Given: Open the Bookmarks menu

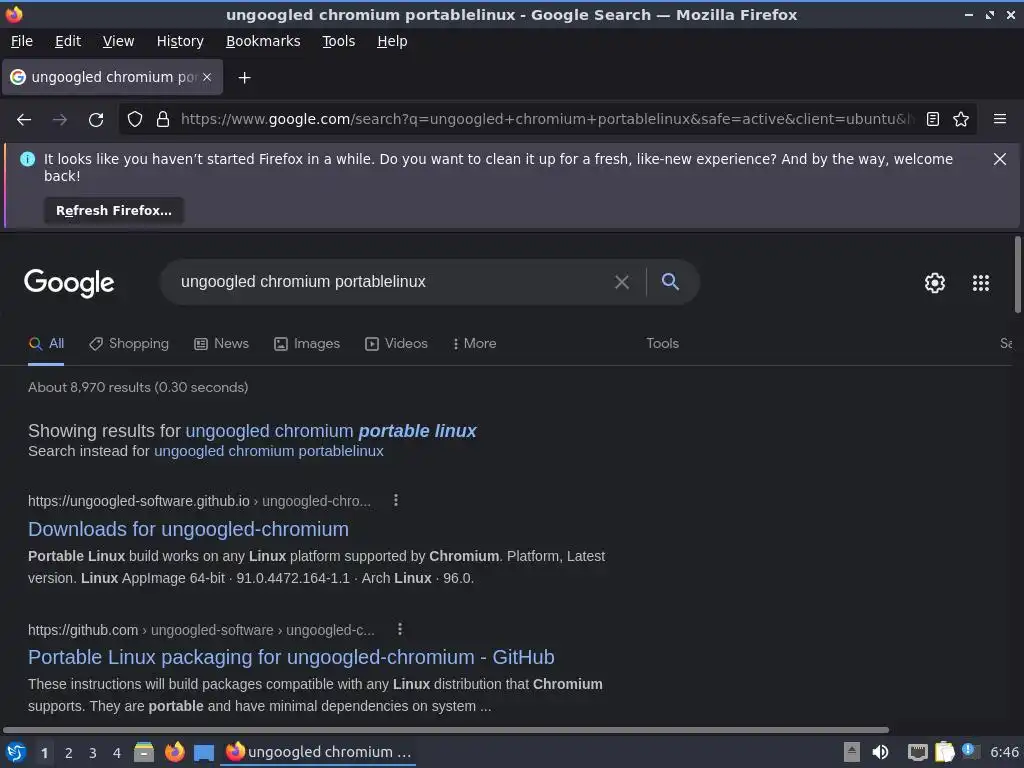Looking at the screenshot, I should point(263,41).
